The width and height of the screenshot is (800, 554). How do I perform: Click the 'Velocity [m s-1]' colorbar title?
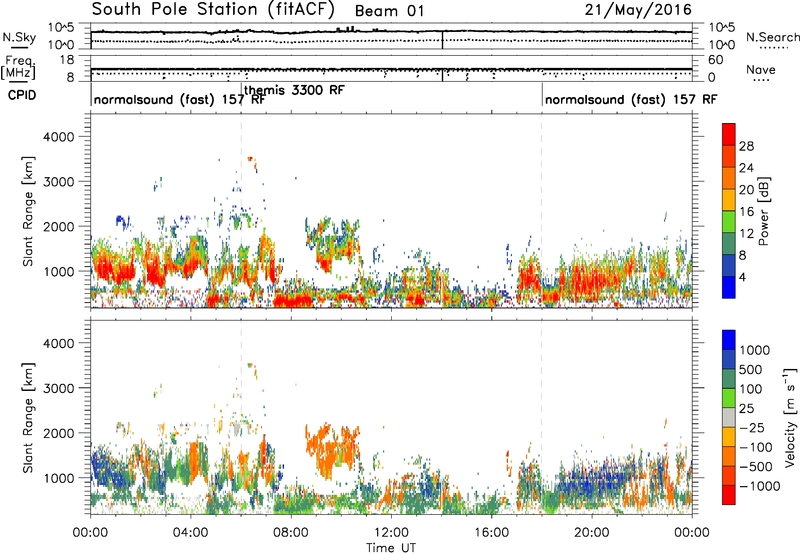790,417
